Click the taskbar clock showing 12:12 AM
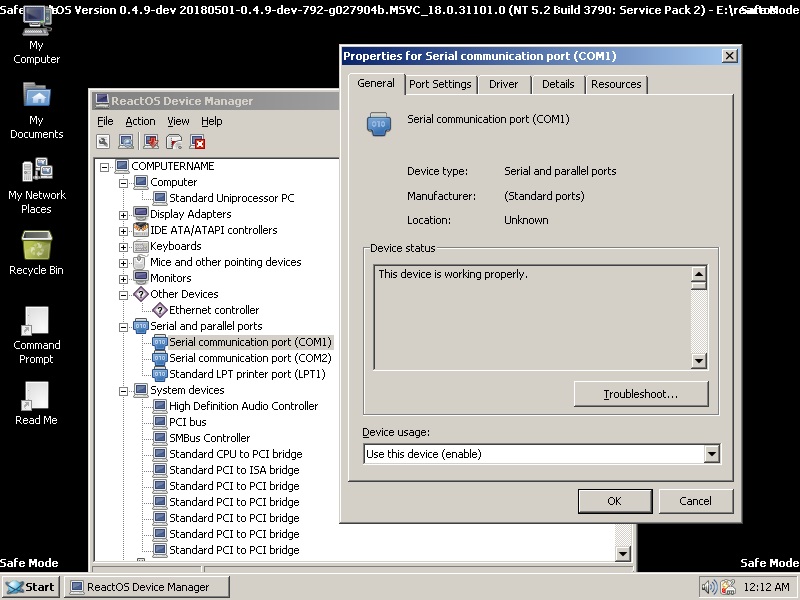This screenshot has width=800, height=600. (766, 587)
